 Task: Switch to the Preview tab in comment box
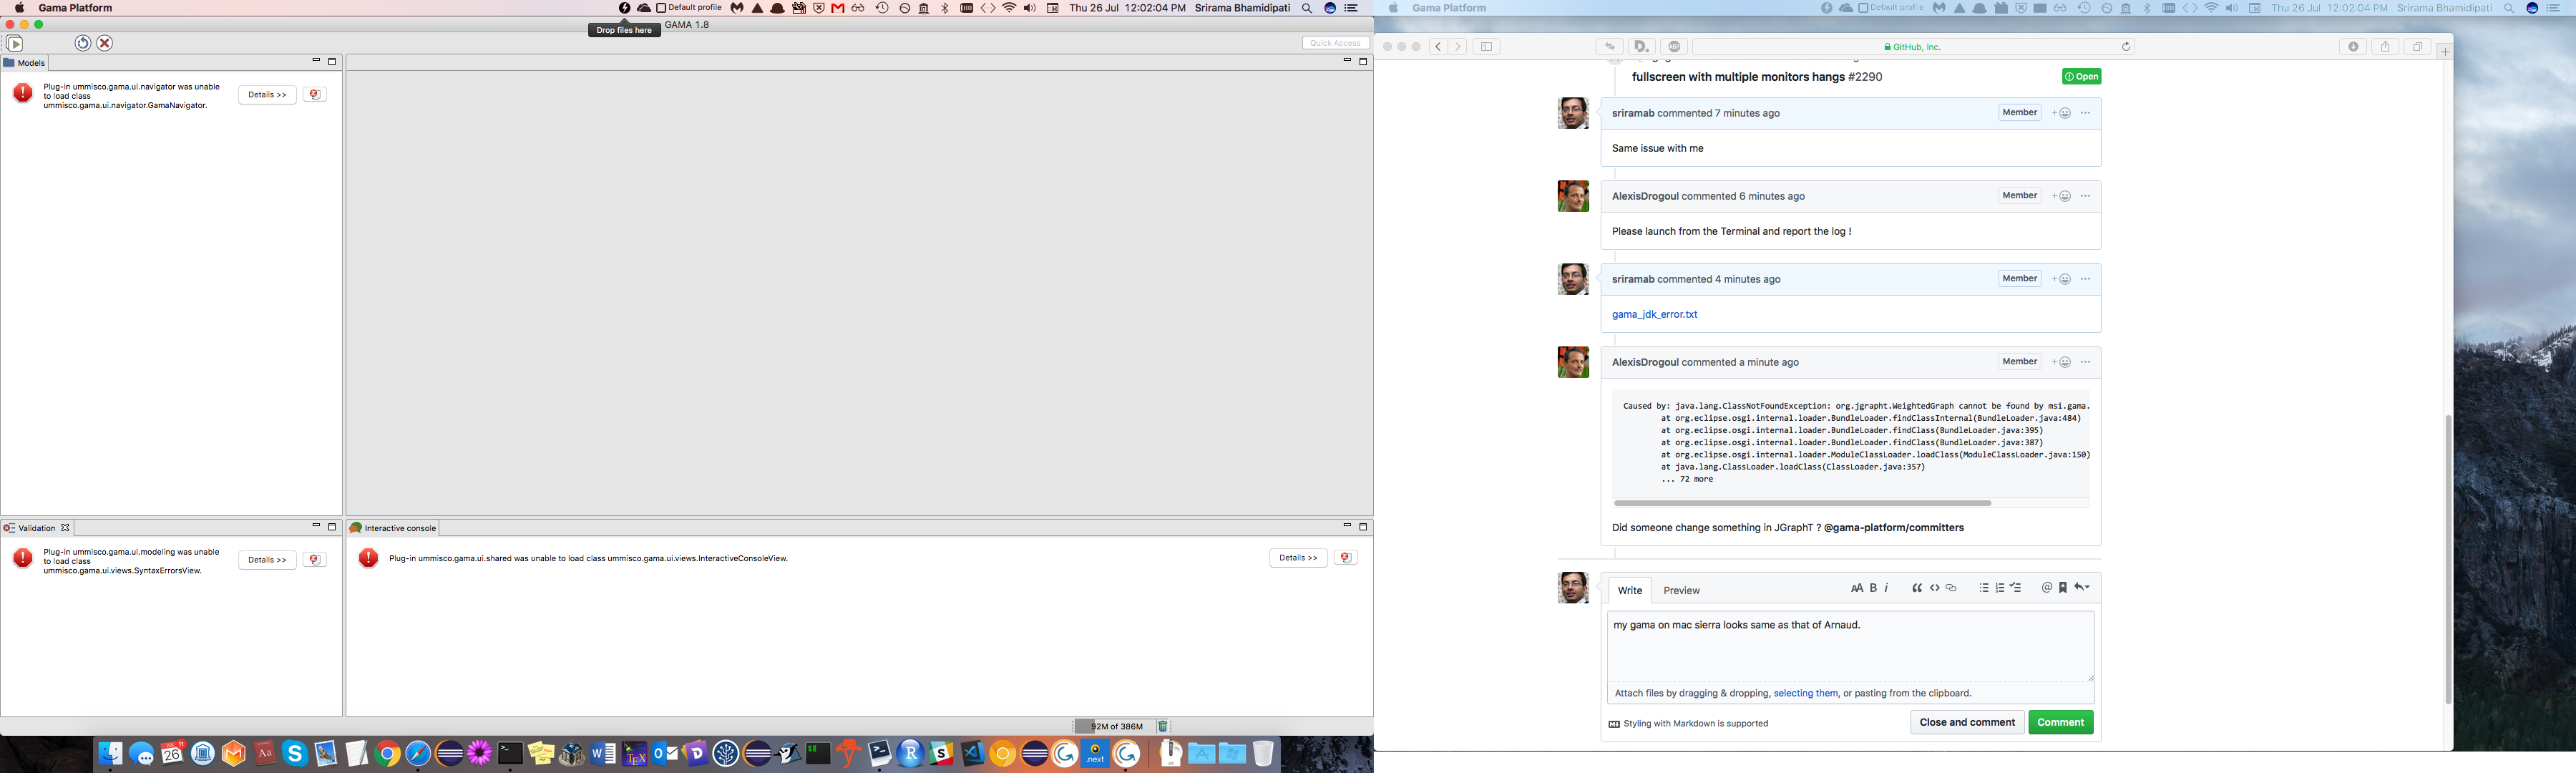point(1681,591)
